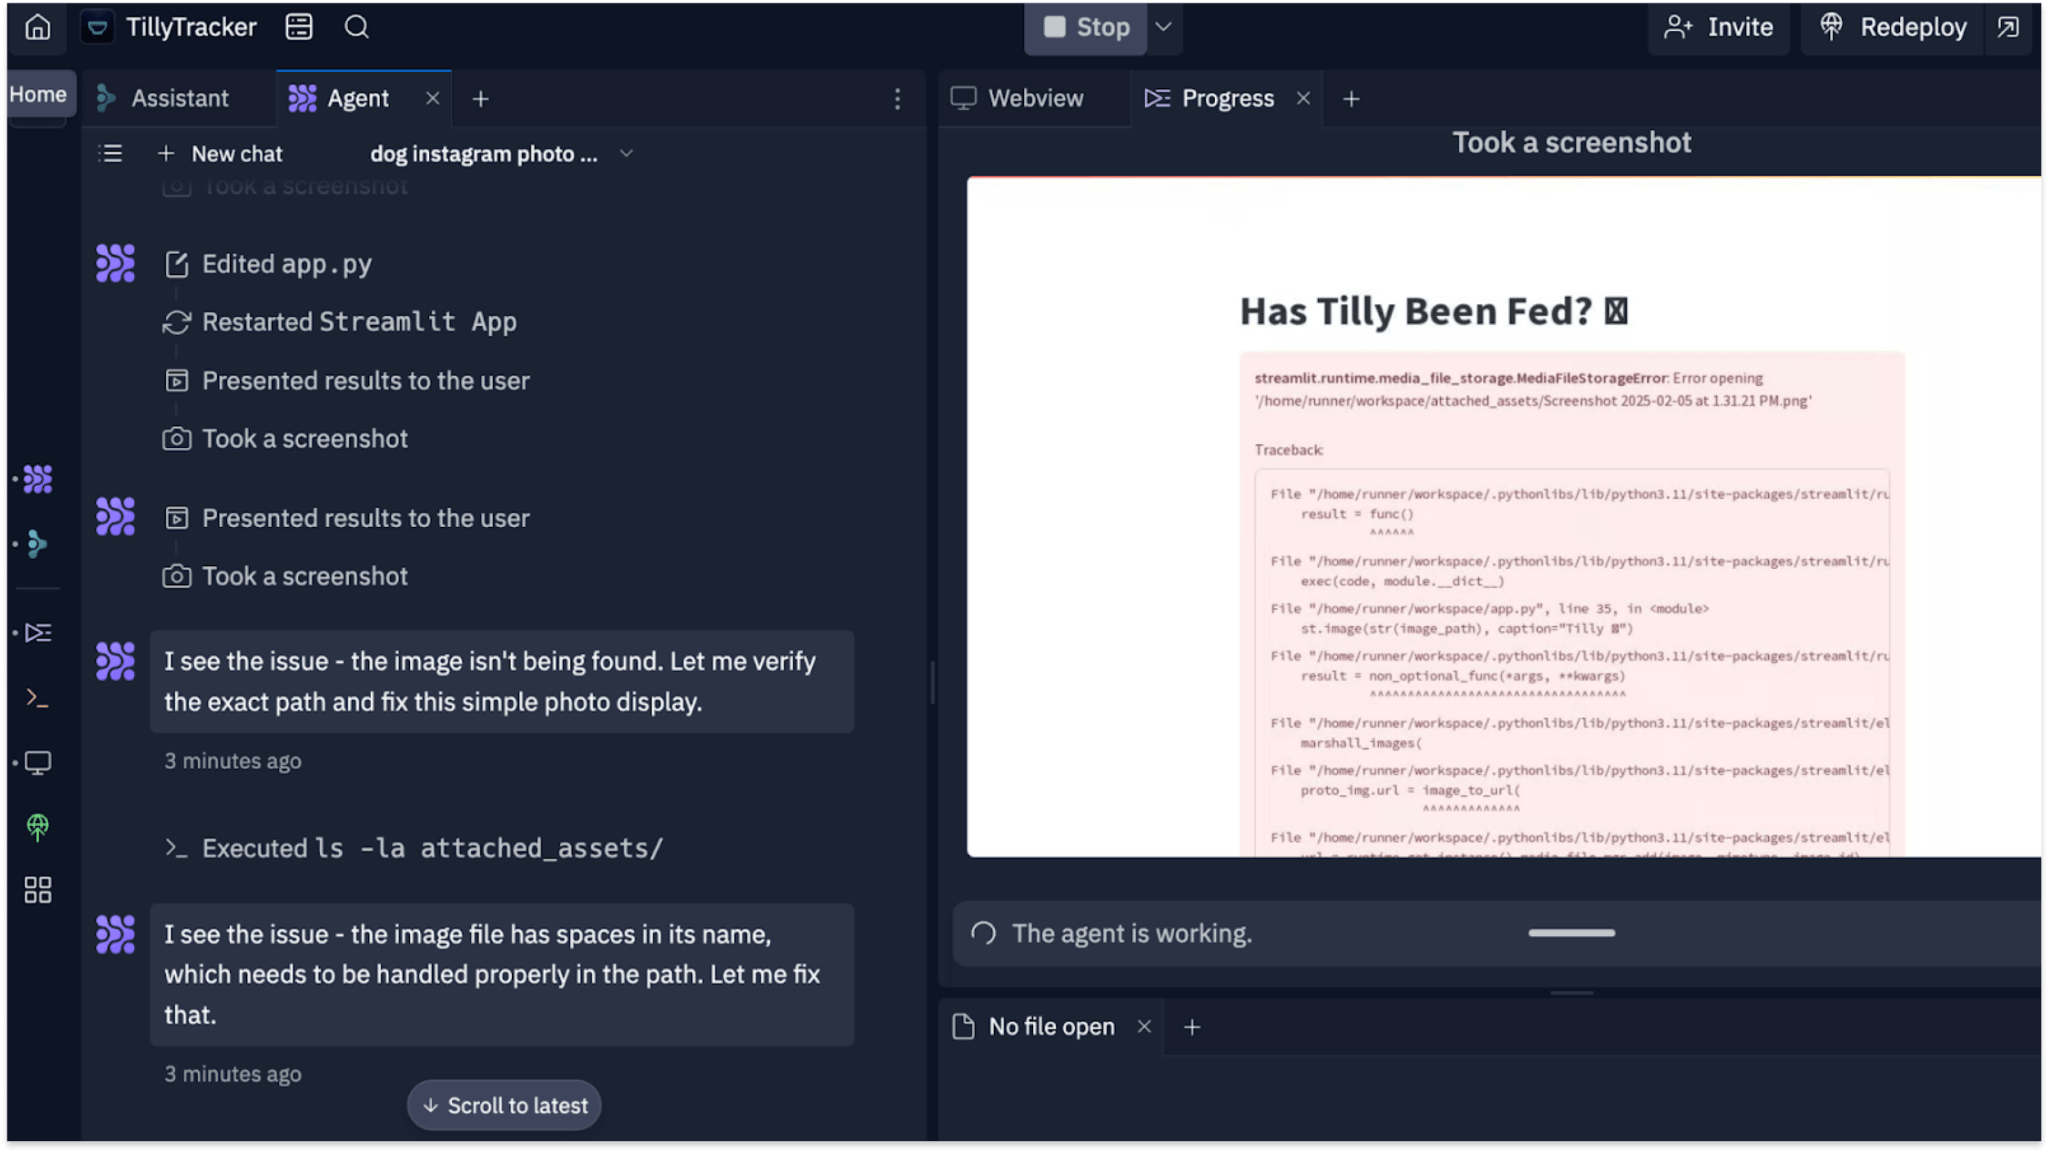Open a new tab with the plus next to Progress
This screenshot has width=2048, height=1152.
pos(1352,99)
